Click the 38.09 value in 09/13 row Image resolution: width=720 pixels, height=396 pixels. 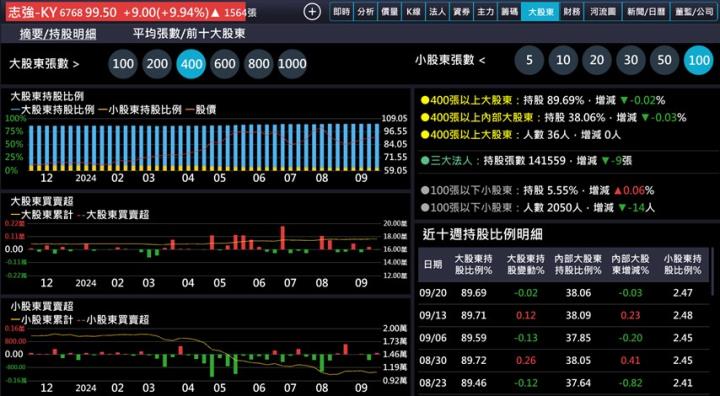point(578,315)
